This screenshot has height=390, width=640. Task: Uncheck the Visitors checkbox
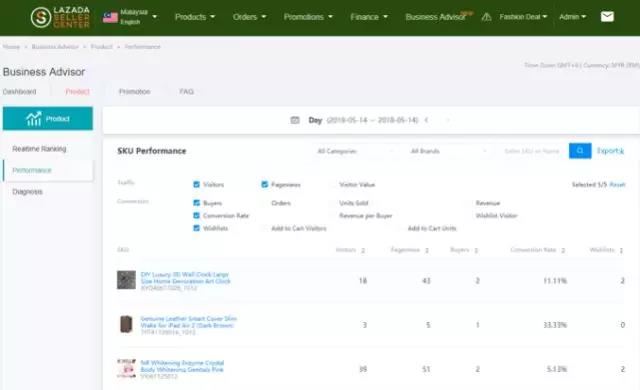[196, 184]
